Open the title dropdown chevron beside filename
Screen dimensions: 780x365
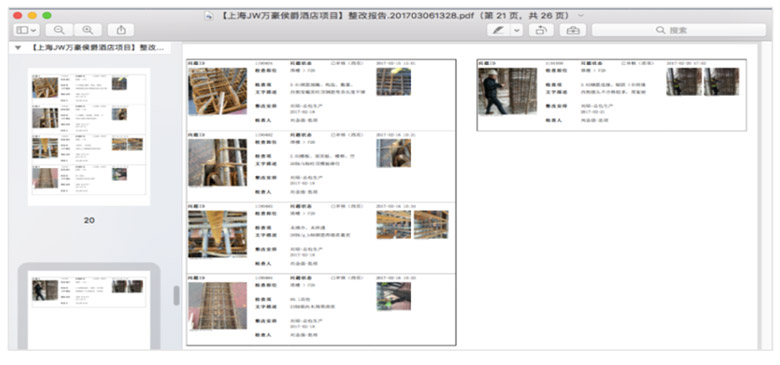click(x=582, y=15)
